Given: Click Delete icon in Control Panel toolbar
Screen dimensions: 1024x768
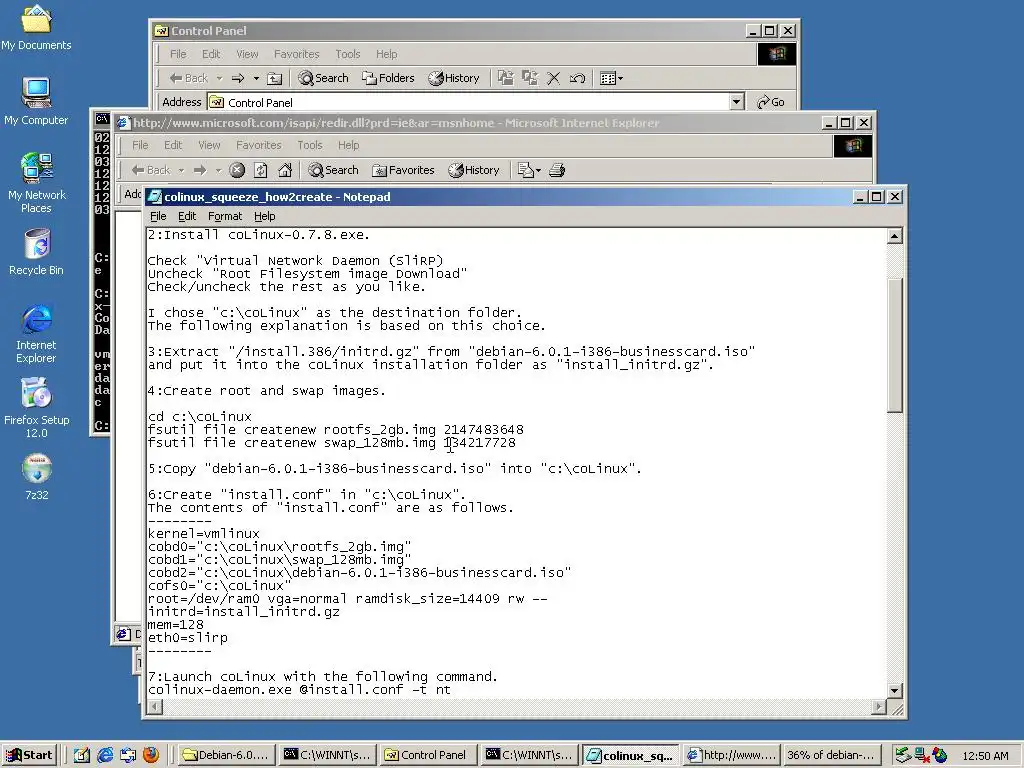Looking at the screenshot, I should pyautogui.click(x=553, y=78).
